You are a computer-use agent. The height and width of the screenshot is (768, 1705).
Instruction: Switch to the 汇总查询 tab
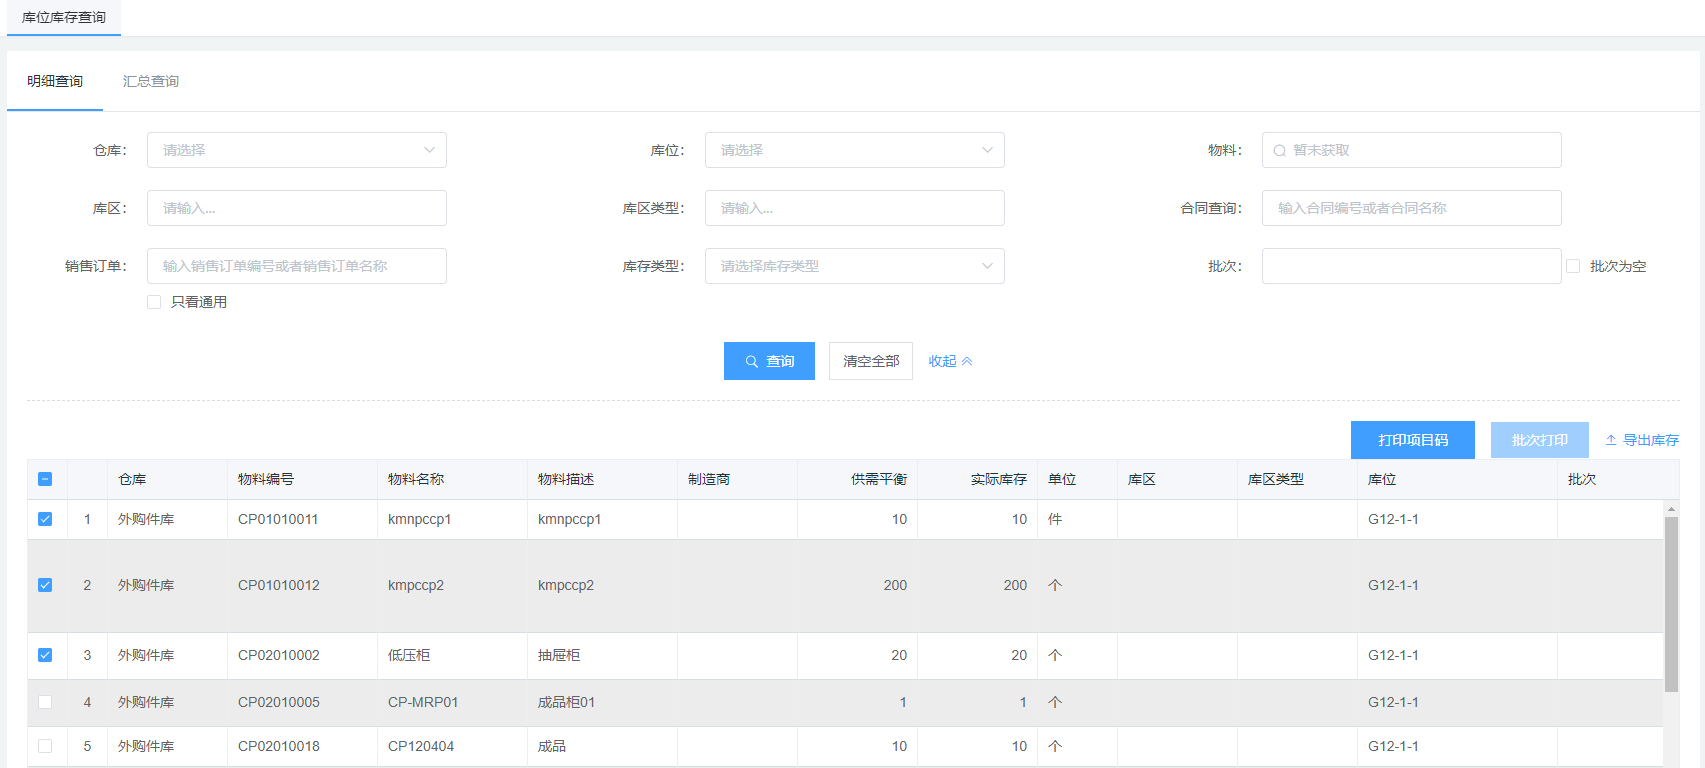[151, 81]
